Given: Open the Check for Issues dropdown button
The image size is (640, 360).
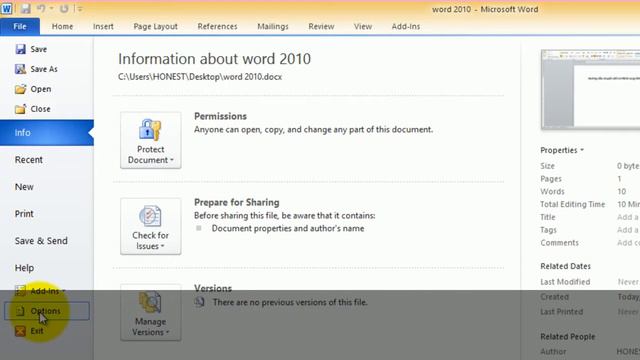Looking at the screenshot, I should (x=151, y=226).
